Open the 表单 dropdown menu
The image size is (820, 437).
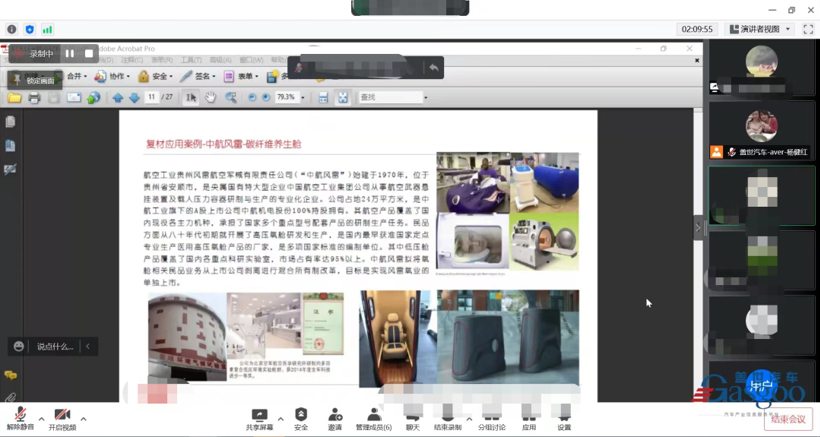(x=241, y=76)
